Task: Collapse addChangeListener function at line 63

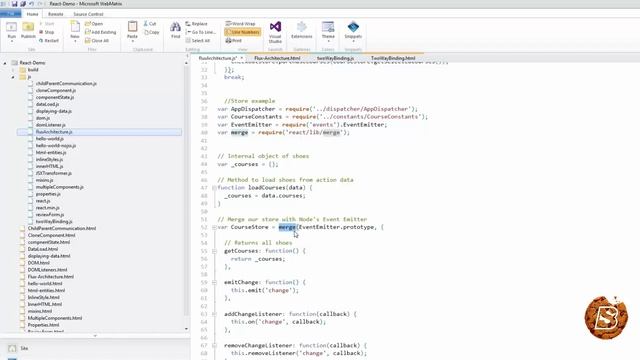Action: (x=214, y=314)
